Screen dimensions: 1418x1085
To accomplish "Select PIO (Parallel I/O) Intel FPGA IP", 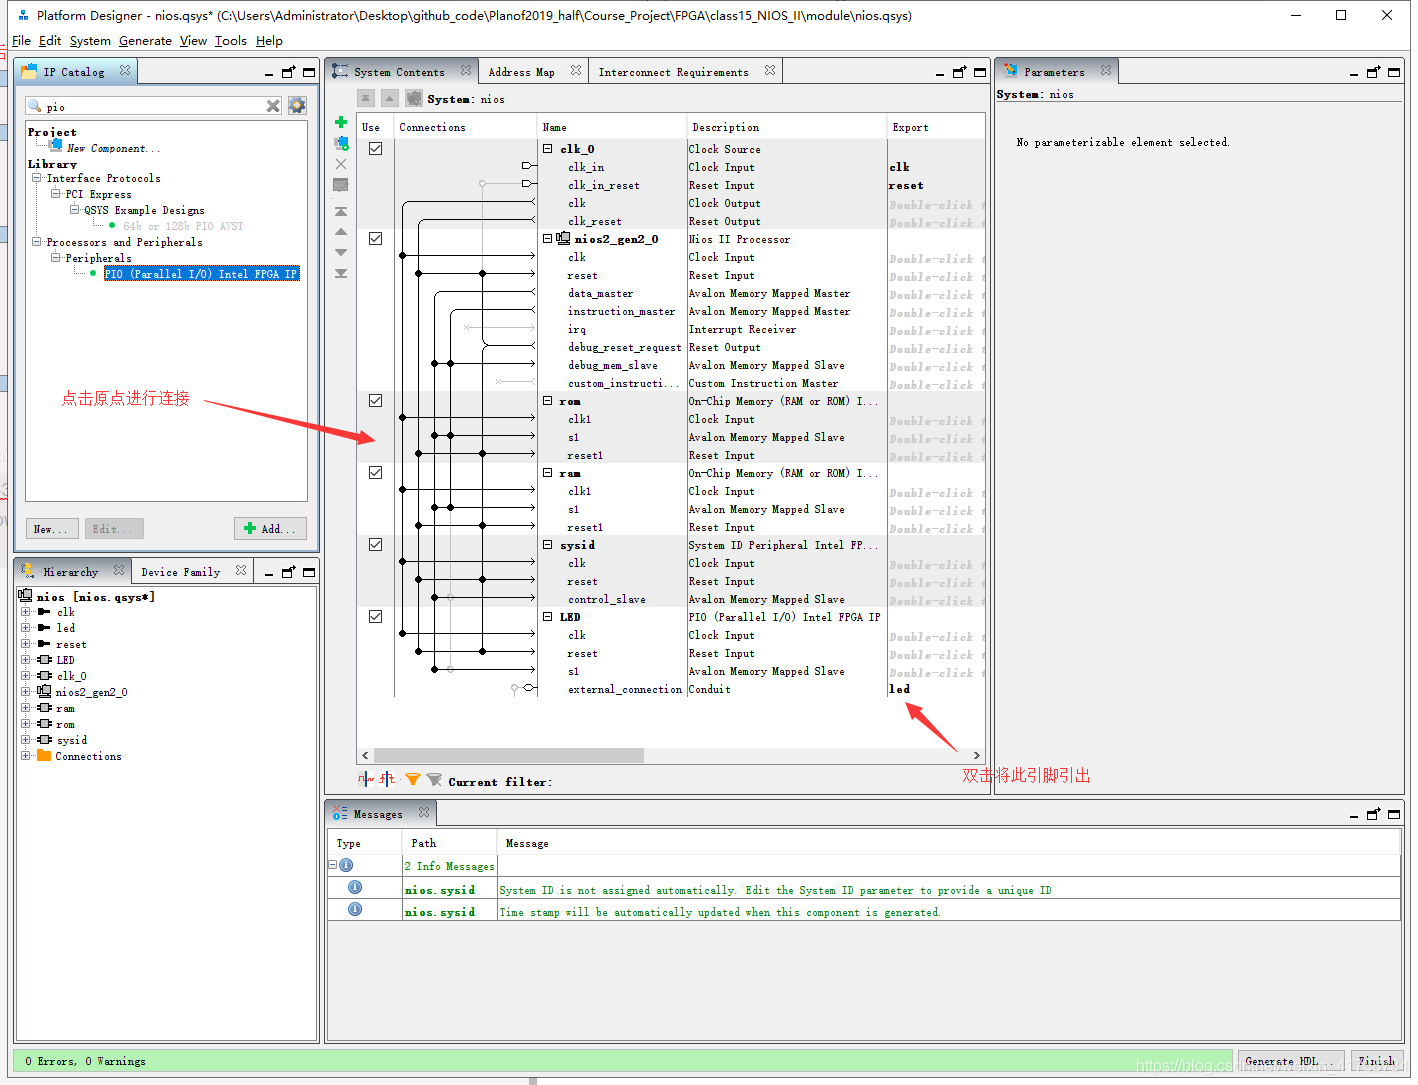I will (x=201, y=274).
